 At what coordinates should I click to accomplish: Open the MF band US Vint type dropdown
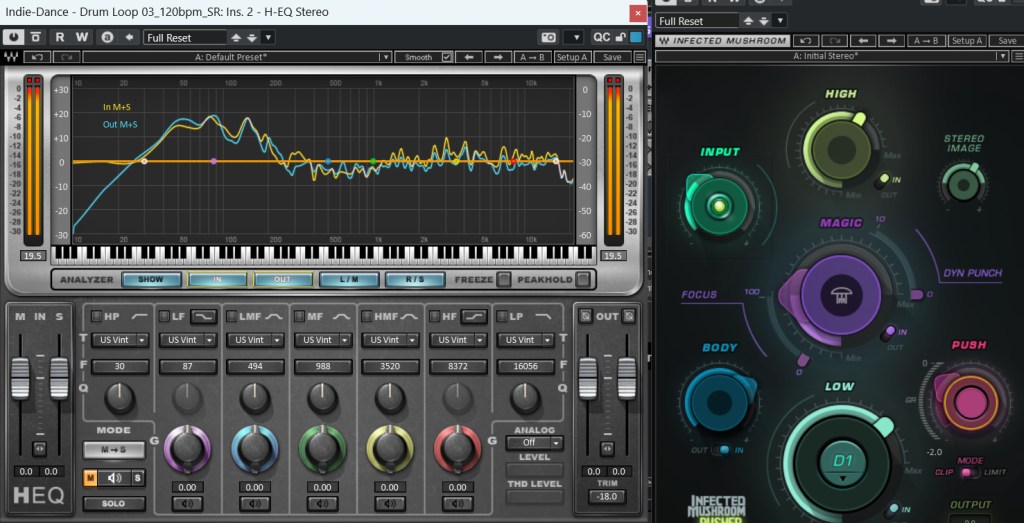point(322,340)
